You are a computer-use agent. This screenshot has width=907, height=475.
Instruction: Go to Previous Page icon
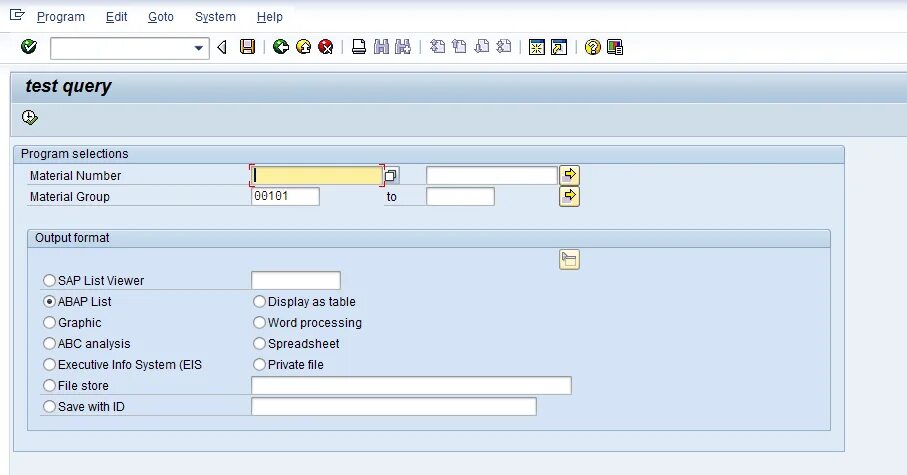point(459,47)
